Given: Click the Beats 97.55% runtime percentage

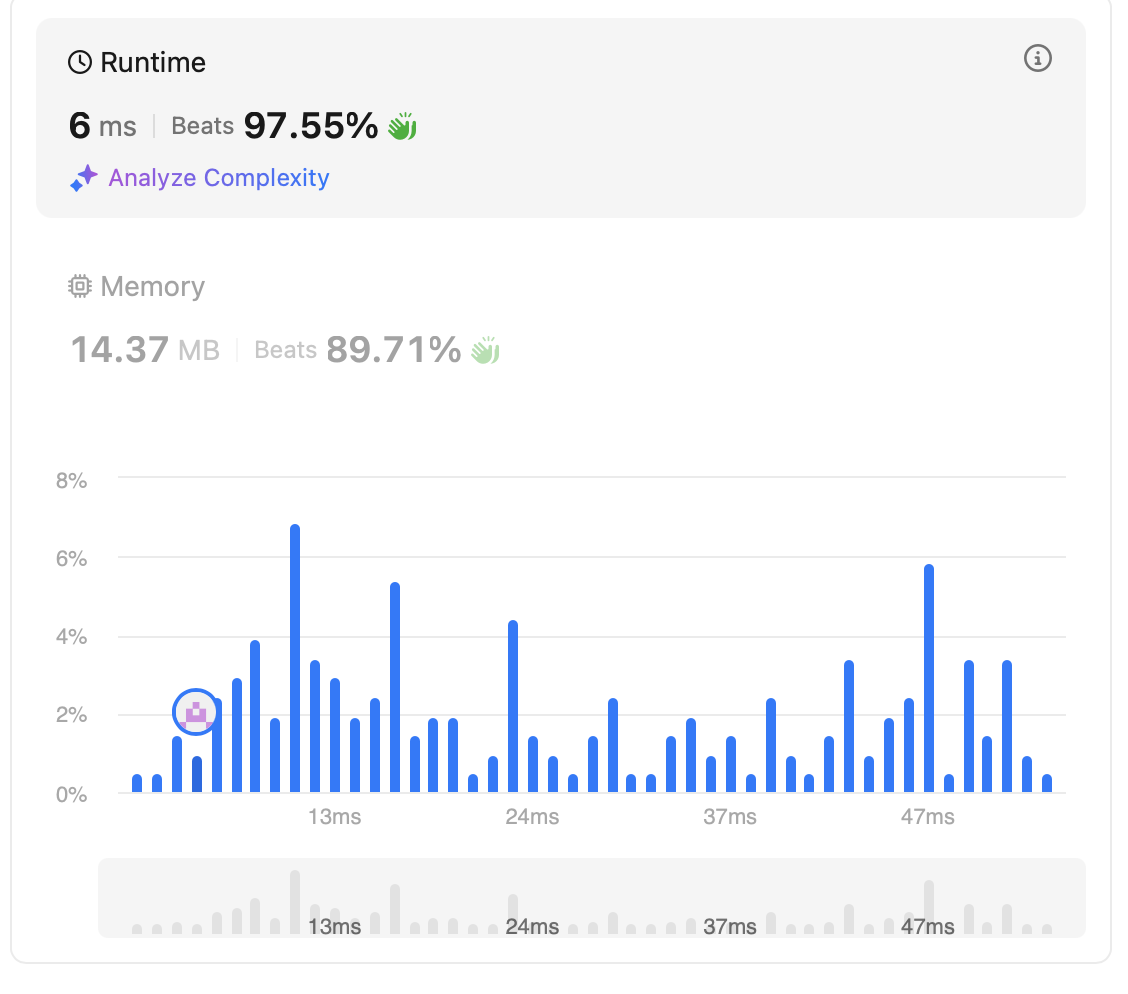Looking at the screenshot, I should (275, 126).
